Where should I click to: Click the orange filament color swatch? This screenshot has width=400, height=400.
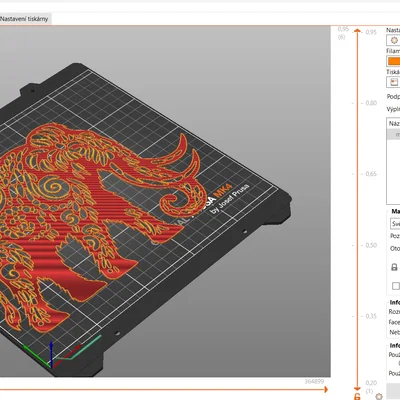[394, 61]
